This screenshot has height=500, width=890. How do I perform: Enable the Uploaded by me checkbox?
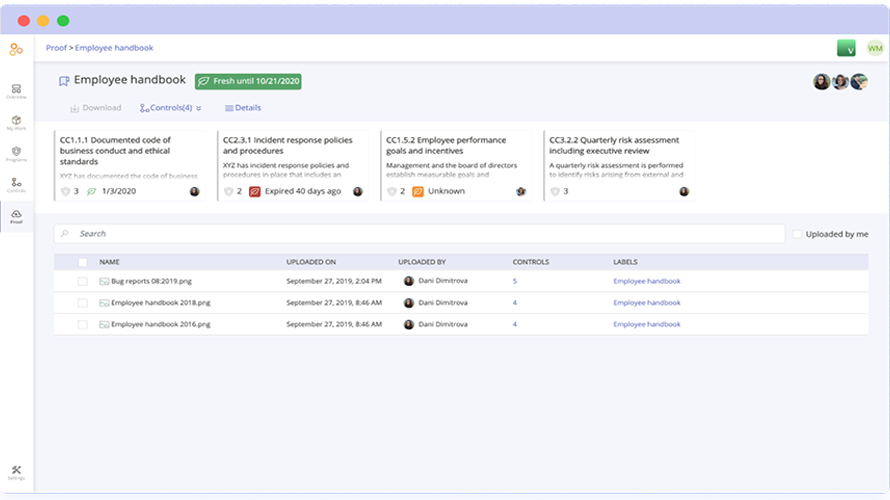[x=797, y=234]
